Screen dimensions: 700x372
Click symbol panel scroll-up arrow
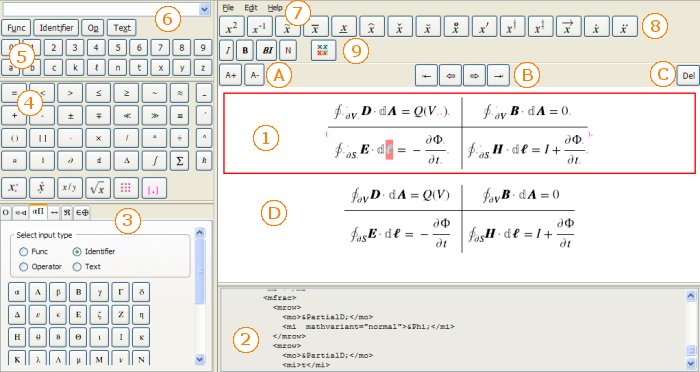click(x=200, y=233)
